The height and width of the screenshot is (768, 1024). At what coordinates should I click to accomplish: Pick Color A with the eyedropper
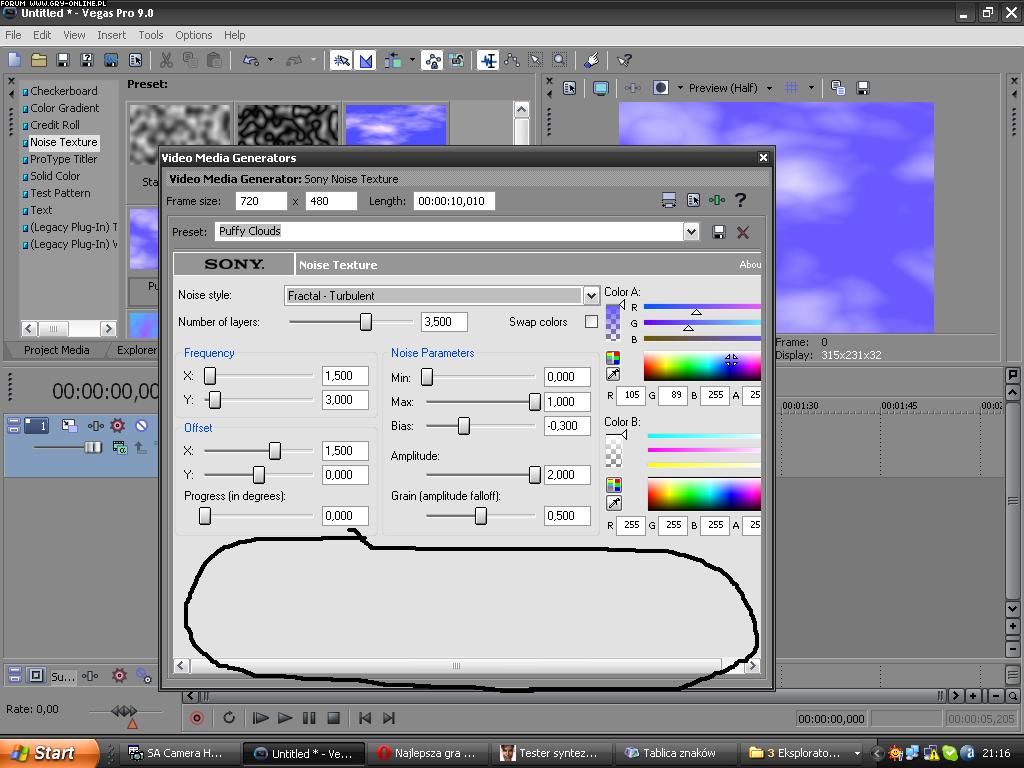tap(613, 374)
